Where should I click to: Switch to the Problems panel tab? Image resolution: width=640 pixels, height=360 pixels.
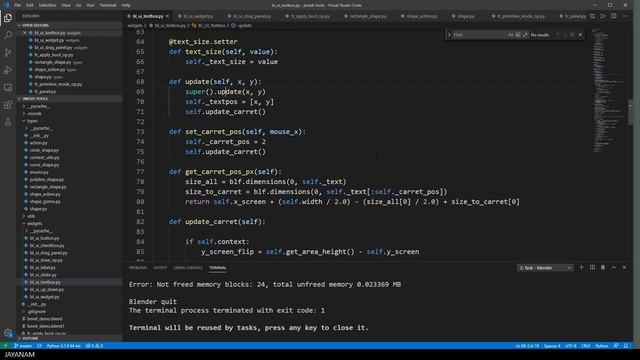138,268
